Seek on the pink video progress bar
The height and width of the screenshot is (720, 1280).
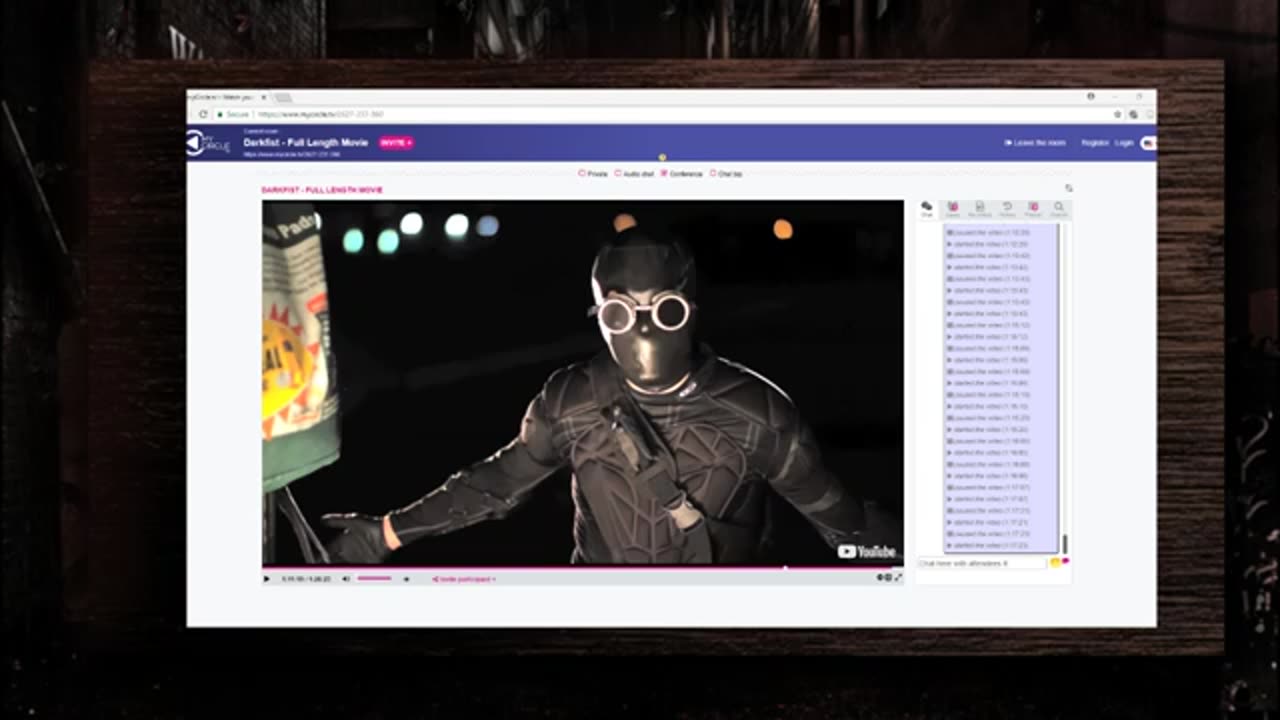tap(582, 568)
